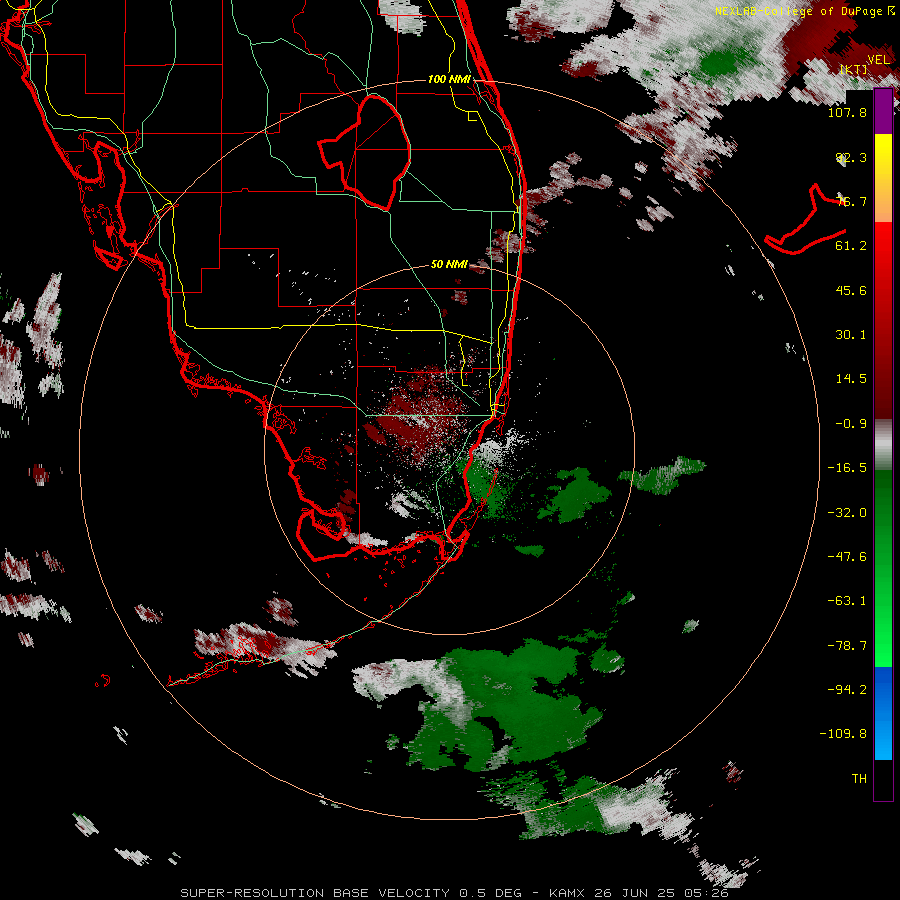
Task: Click the VEL legend title
Action: 878,60
